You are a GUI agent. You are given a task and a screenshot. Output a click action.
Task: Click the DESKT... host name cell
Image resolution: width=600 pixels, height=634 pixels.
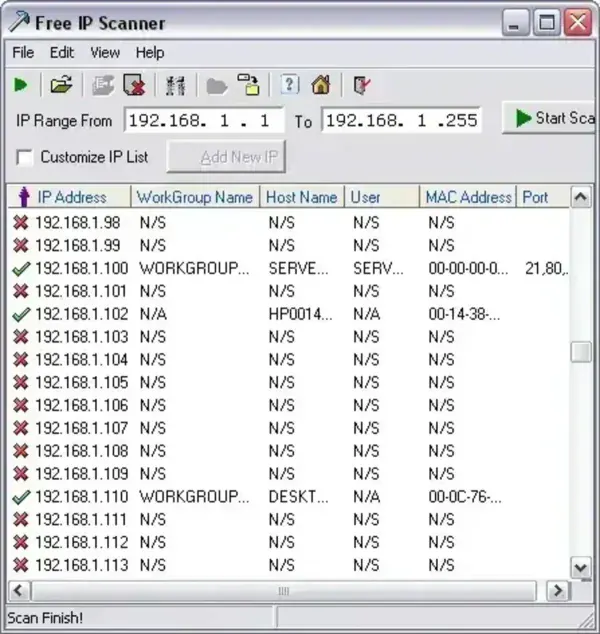click(299, 497)
